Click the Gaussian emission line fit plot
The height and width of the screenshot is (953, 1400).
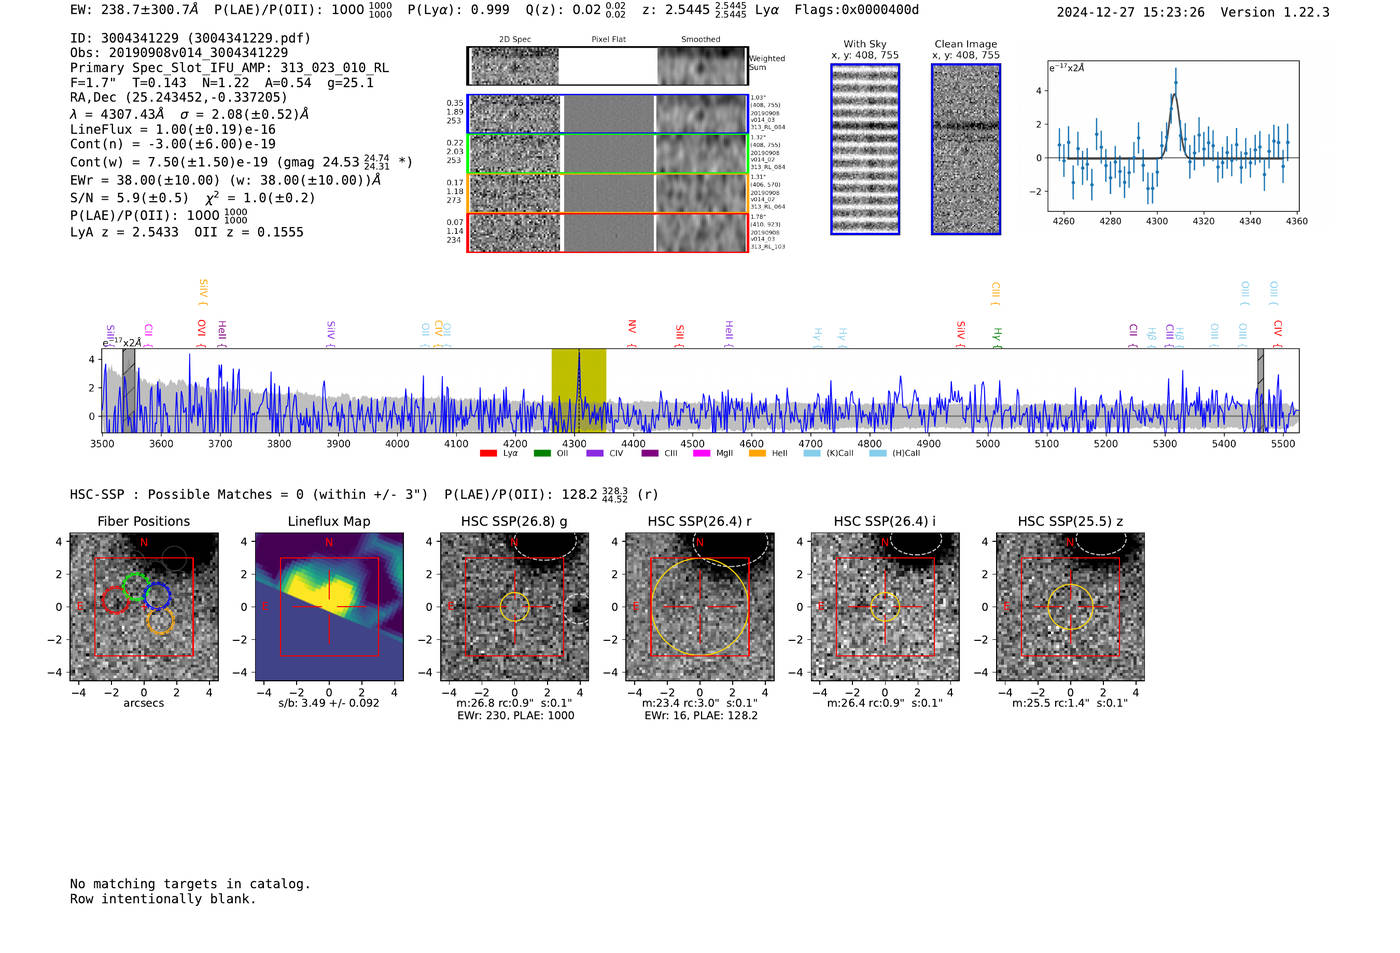coord(1173,136)
